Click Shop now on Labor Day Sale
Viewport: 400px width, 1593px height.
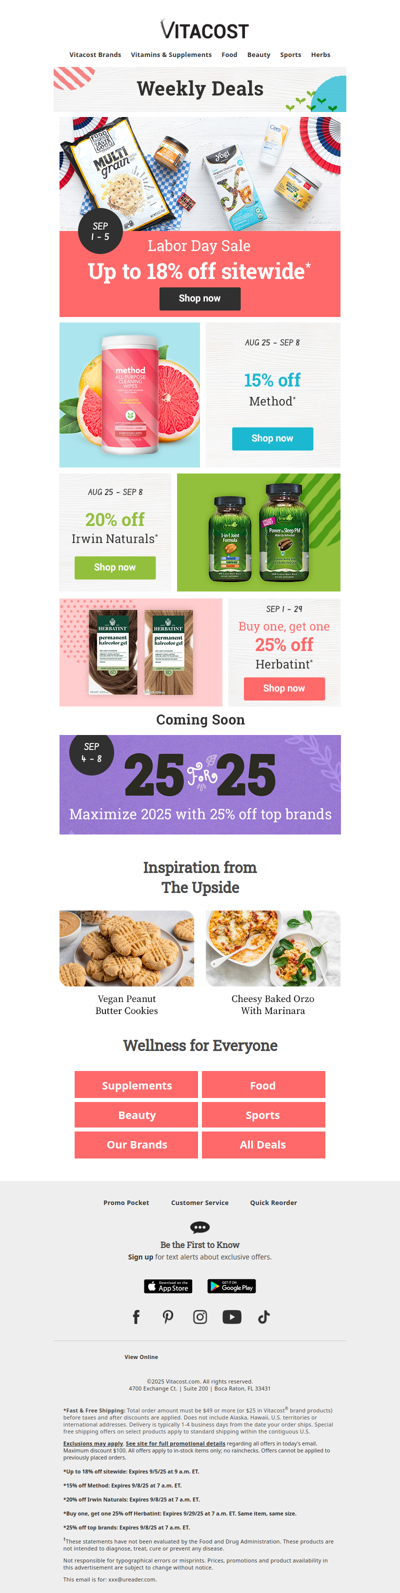coord(200,298)
